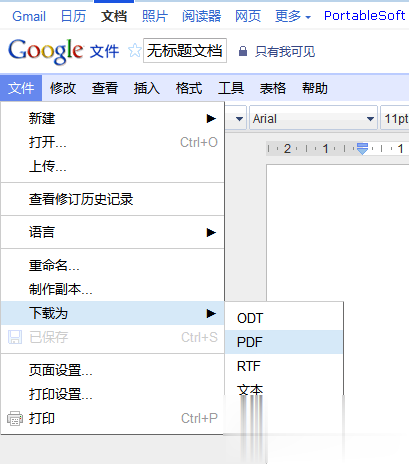Open the 插入 menu

pos(147,88)
